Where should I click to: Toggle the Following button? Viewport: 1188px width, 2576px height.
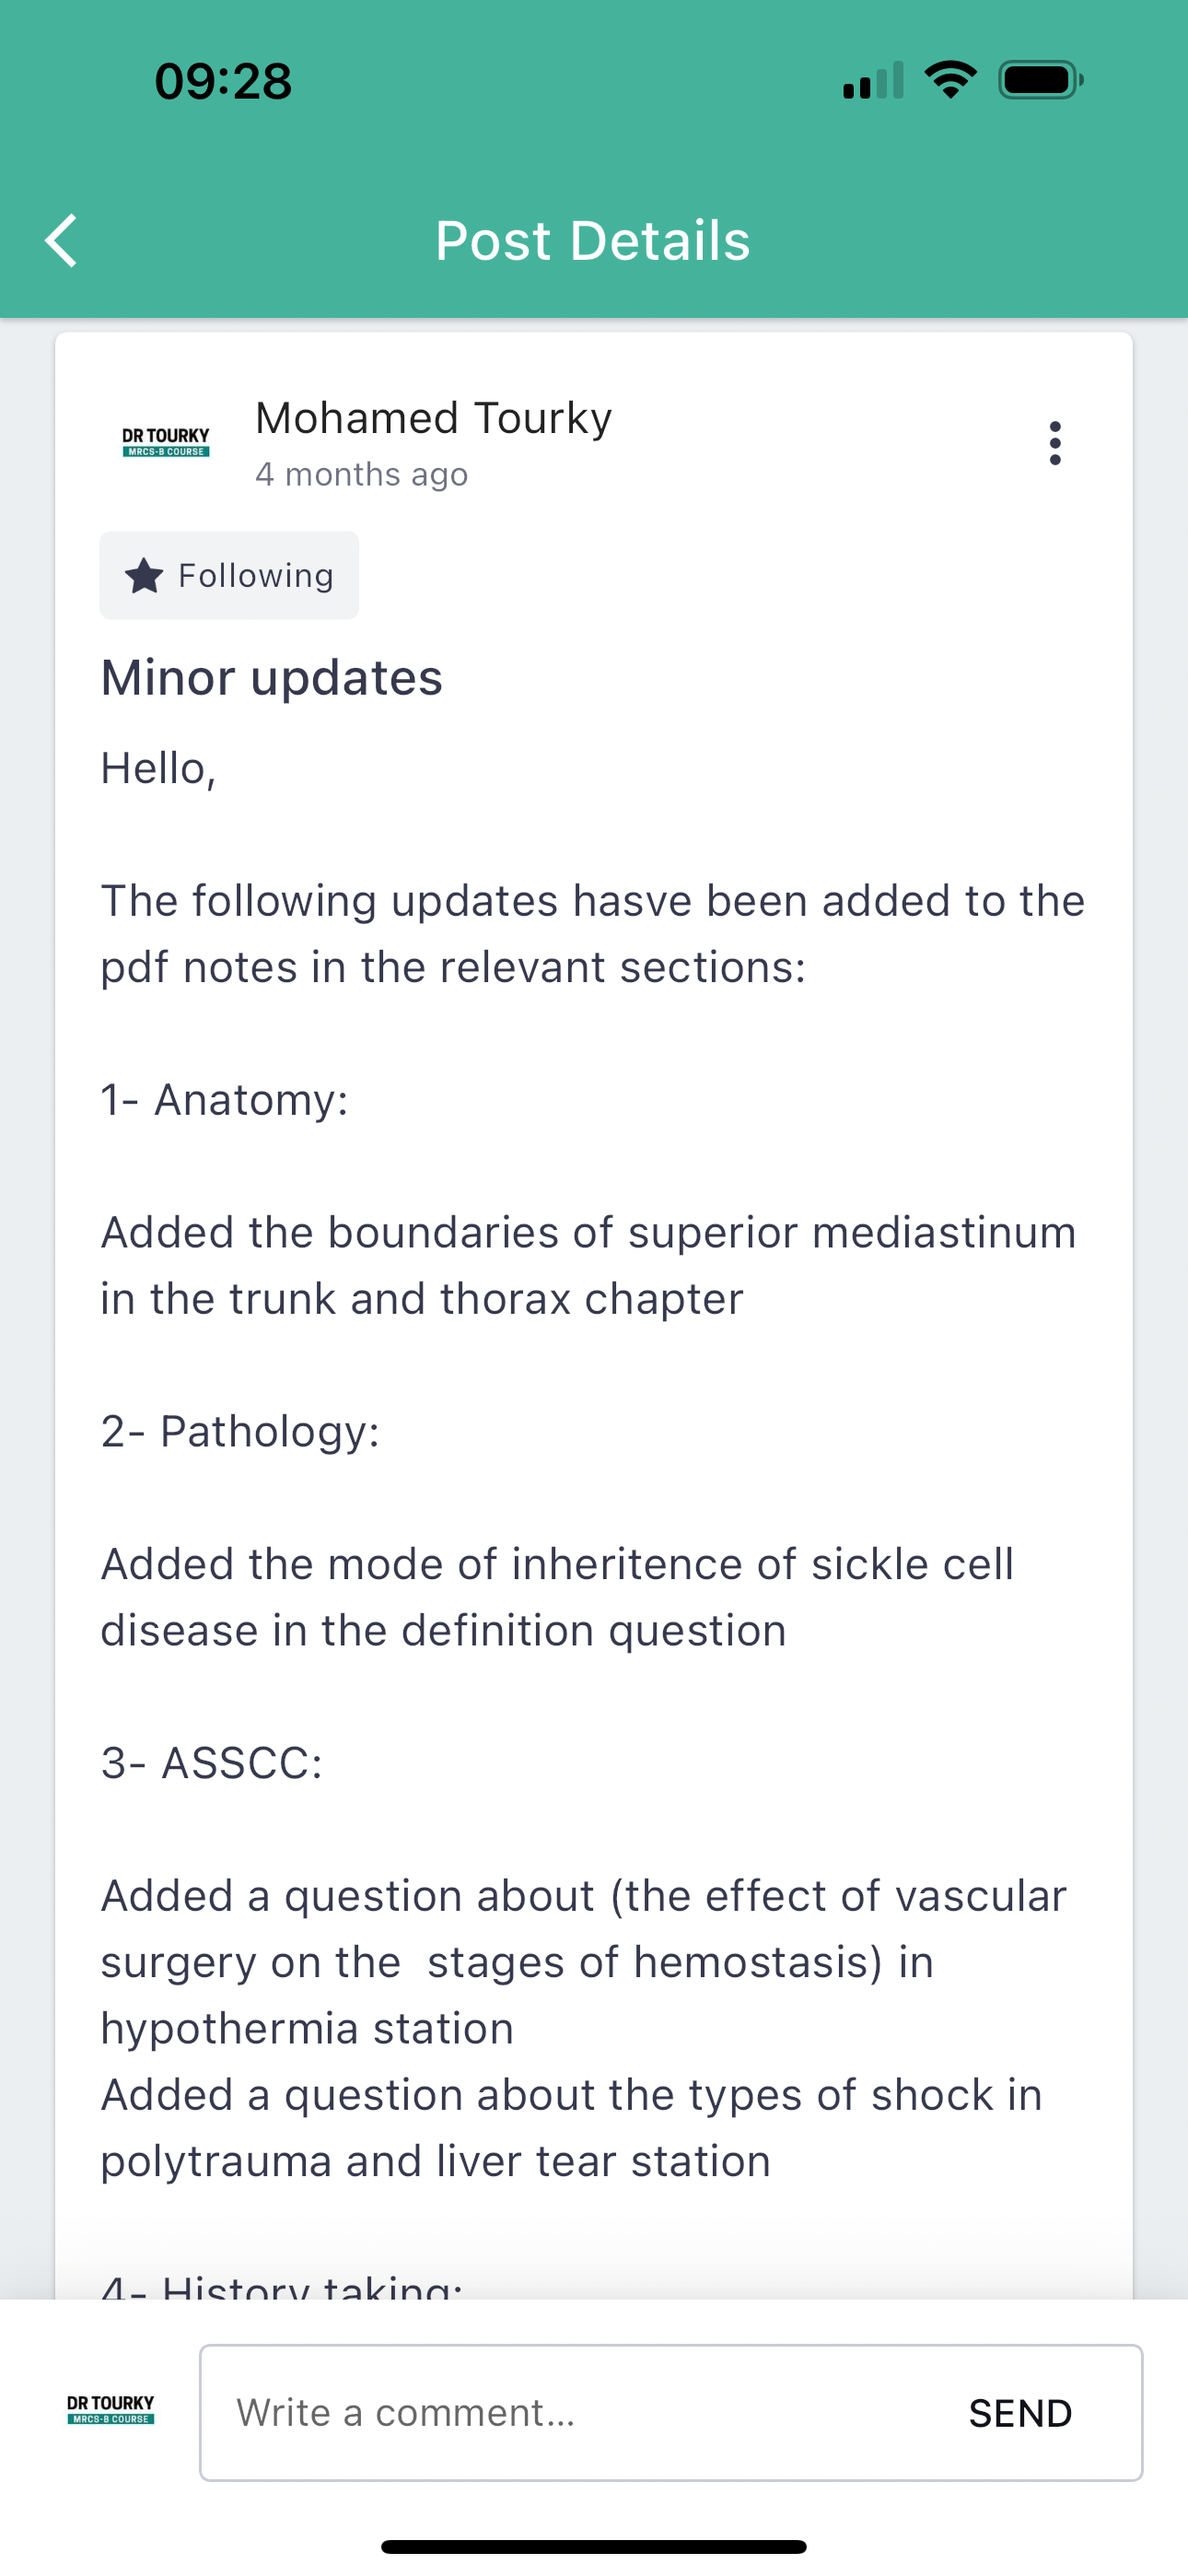click(x=229, y=575)
